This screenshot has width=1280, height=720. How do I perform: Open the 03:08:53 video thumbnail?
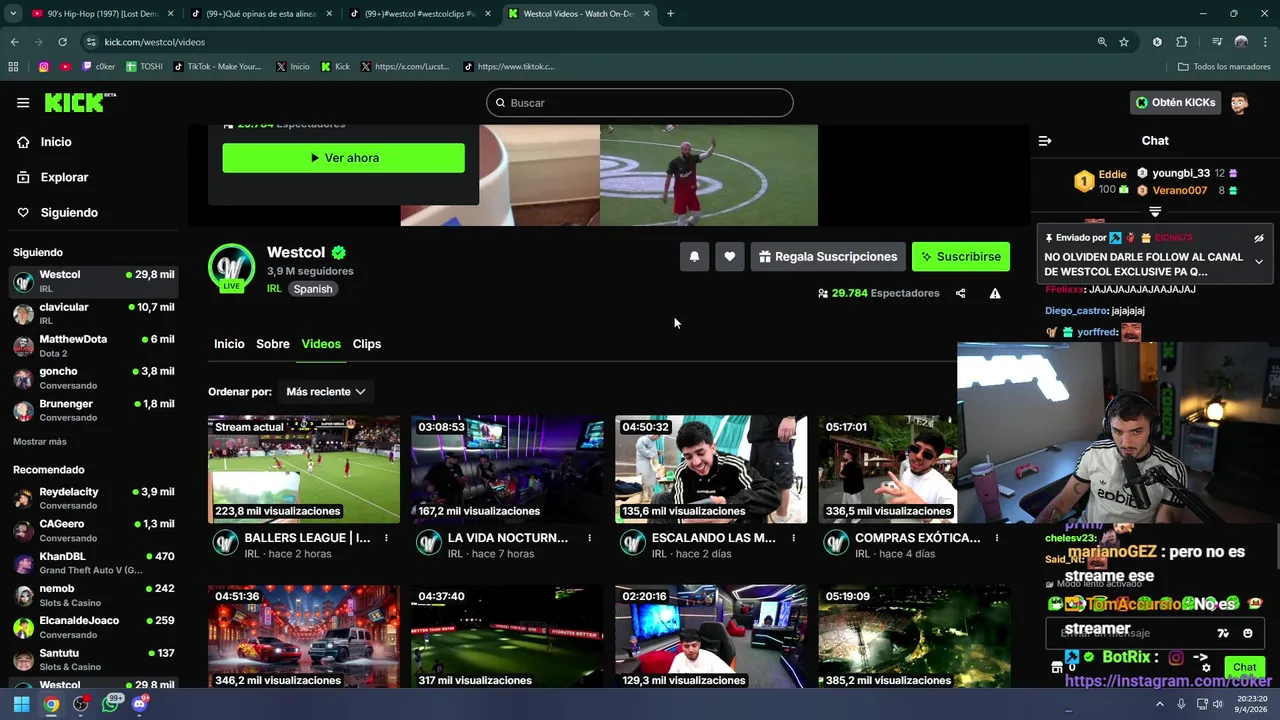pos(507,469)
